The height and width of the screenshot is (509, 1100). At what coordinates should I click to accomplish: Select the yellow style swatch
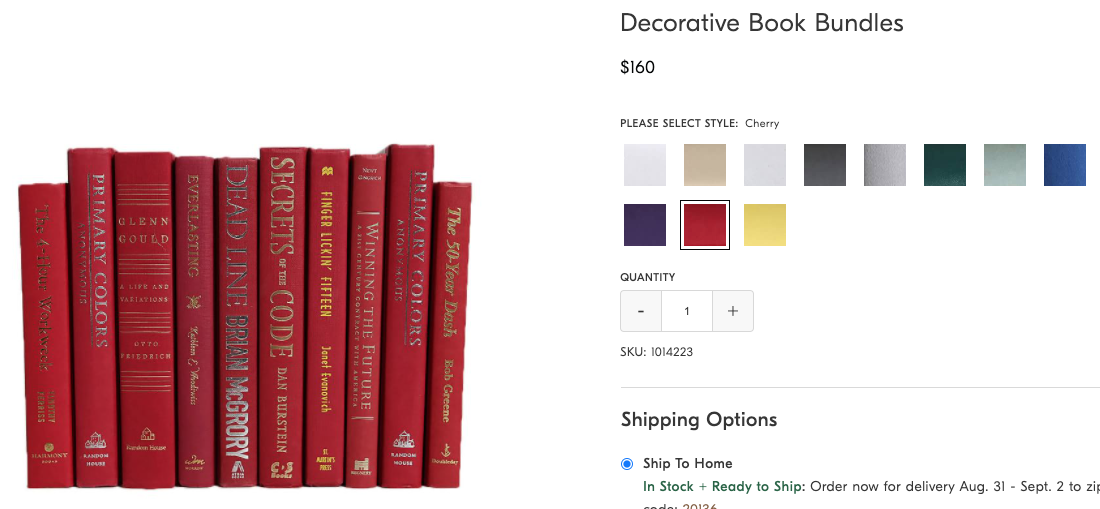click(x=765, y=225)
